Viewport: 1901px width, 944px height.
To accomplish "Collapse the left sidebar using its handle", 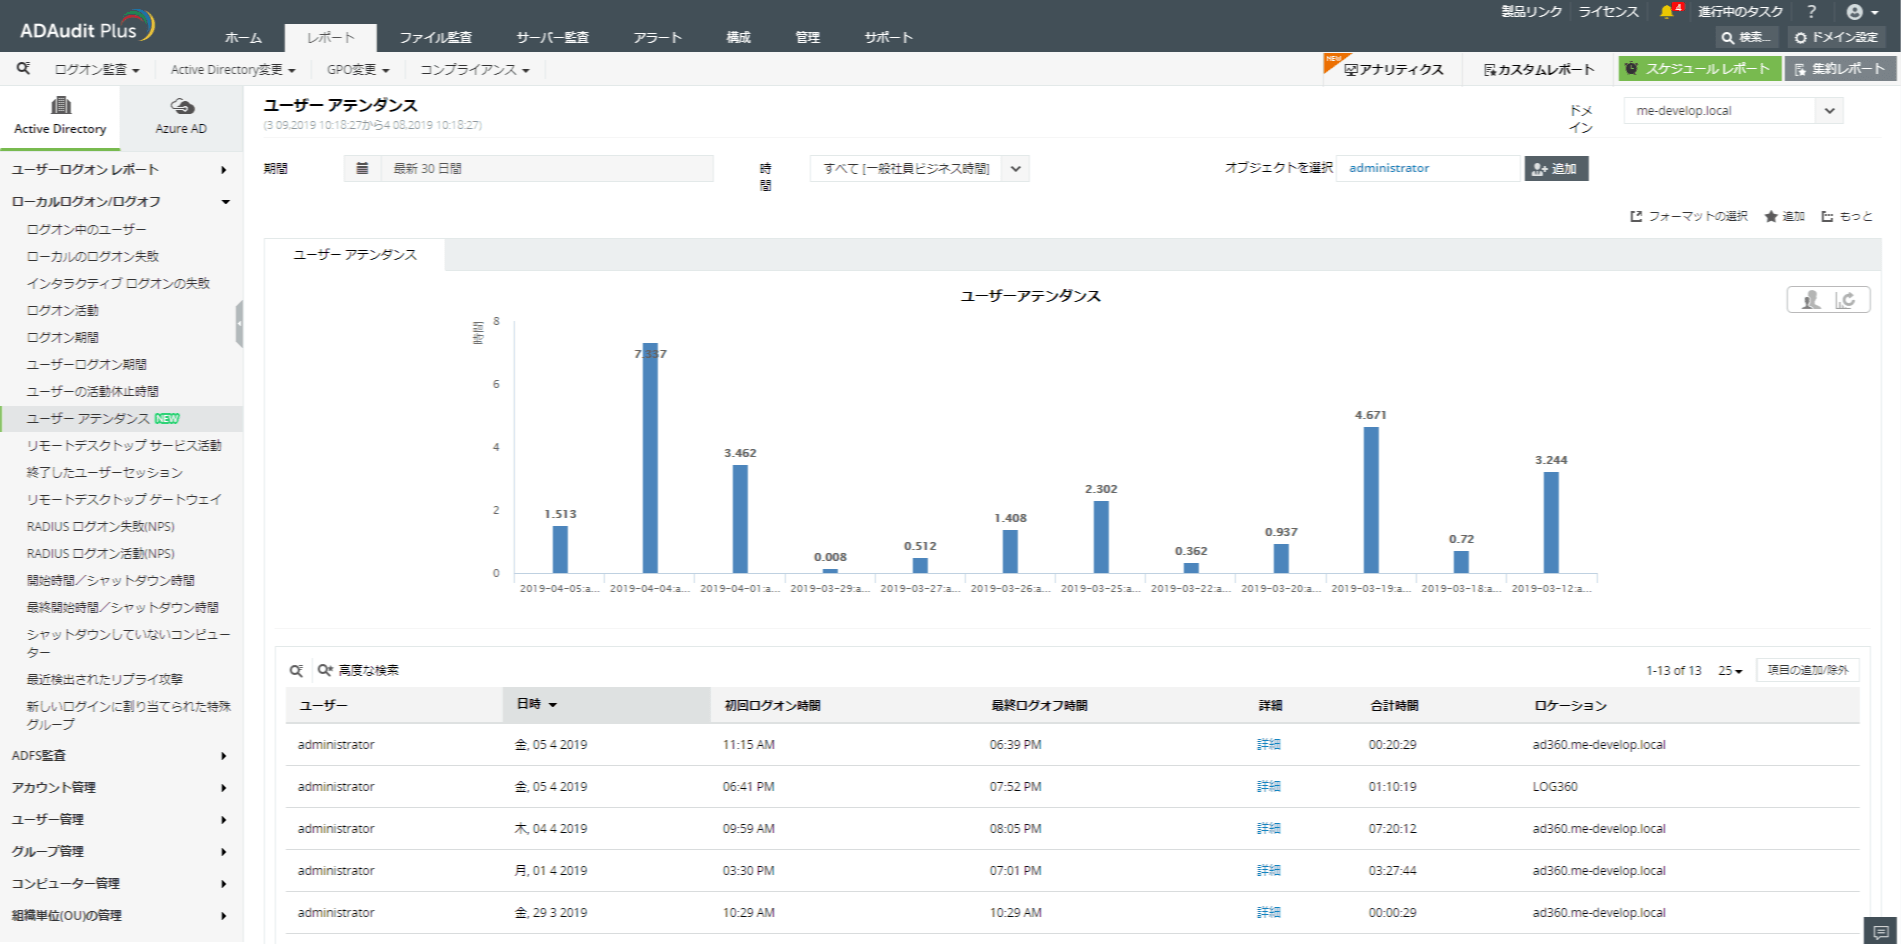I will [x=239, y=324].
